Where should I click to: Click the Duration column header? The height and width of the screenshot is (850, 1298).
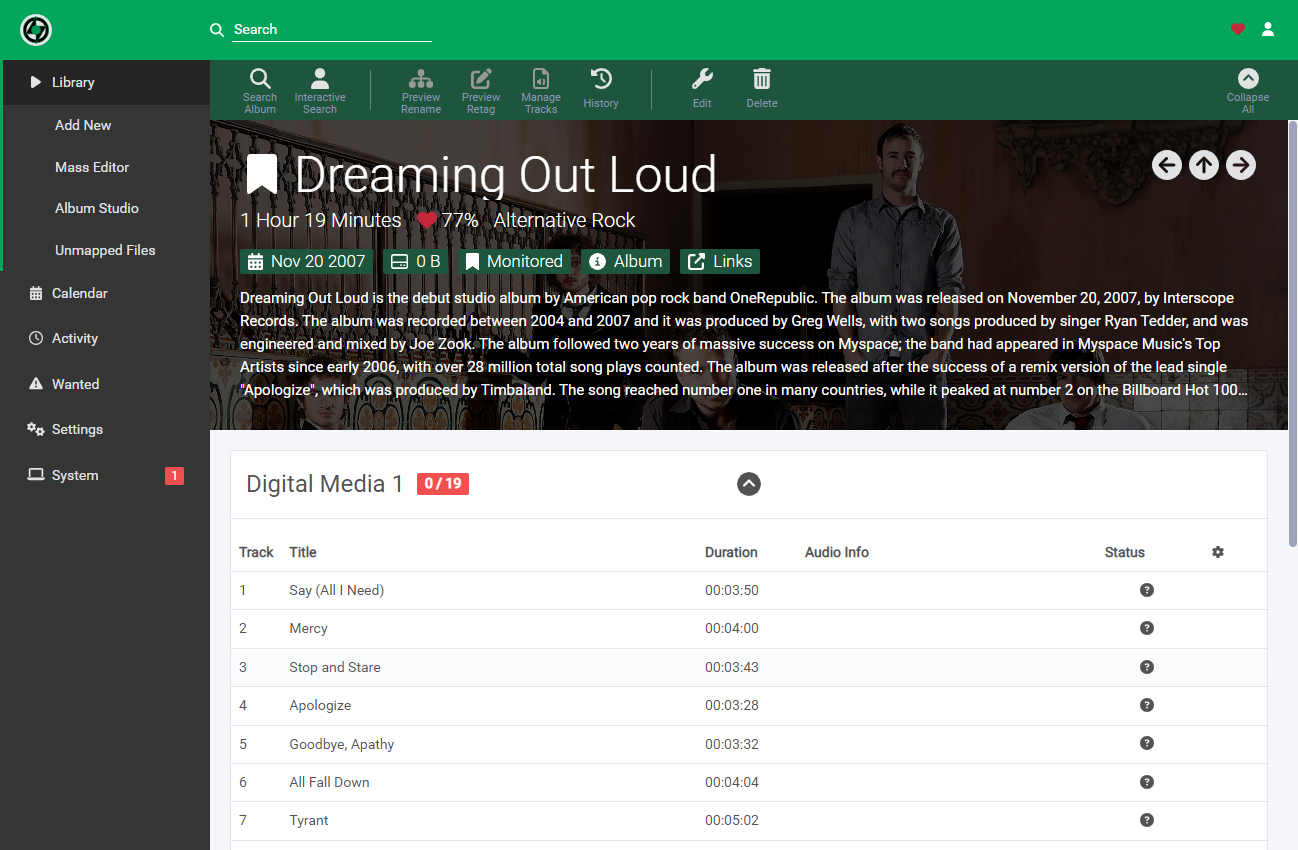tap(731, 552)
